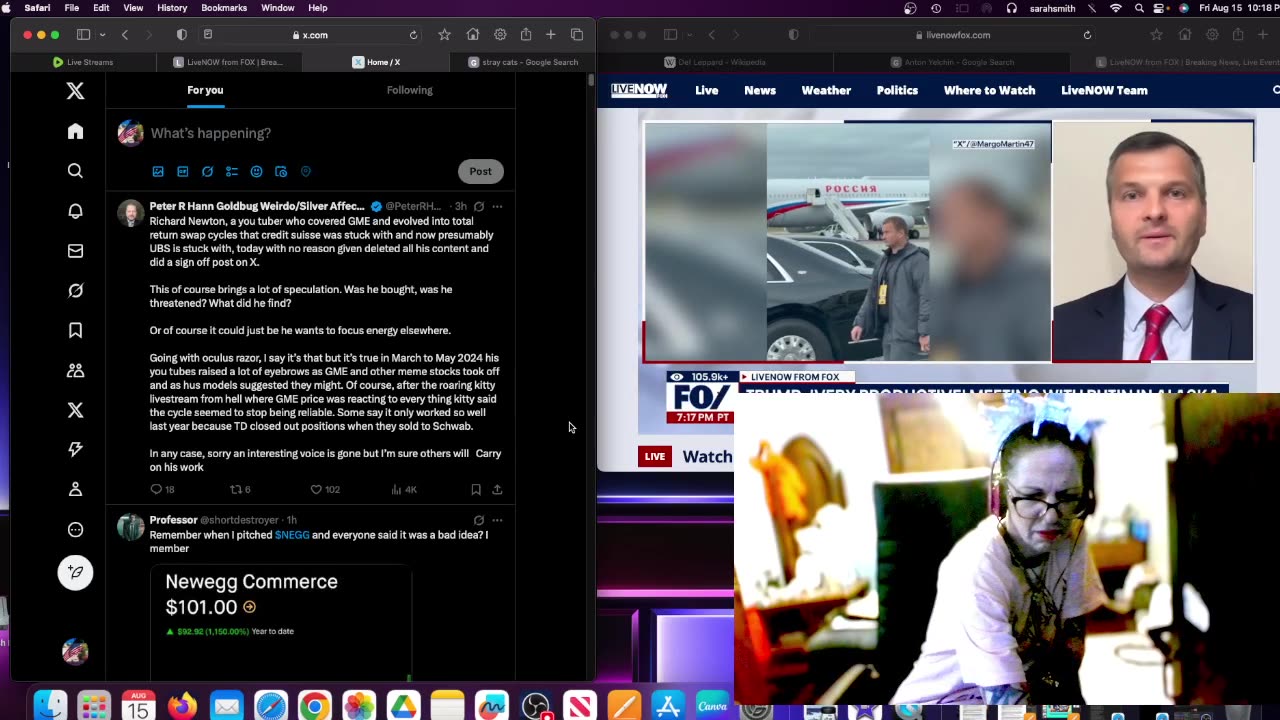Open emoji picker in post composer
The width and height of the screenshot is (1280, 720).
256,171
